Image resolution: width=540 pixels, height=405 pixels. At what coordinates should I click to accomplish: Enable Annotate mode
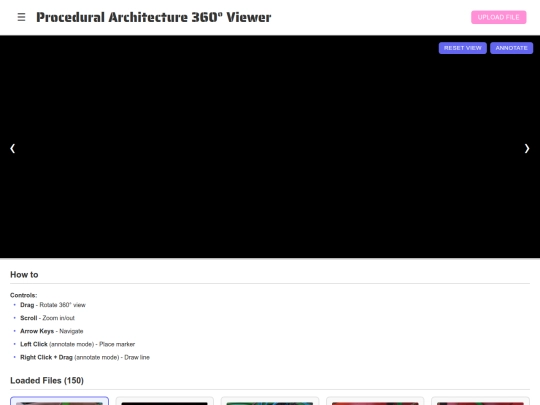coord(511,48)
